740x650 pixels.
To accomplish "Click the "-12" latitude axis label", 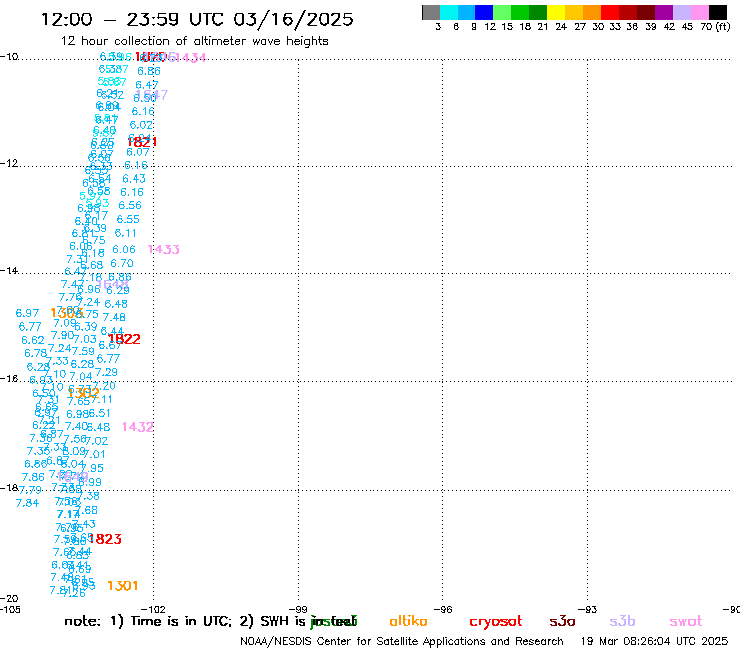I will tap(9, 163).
